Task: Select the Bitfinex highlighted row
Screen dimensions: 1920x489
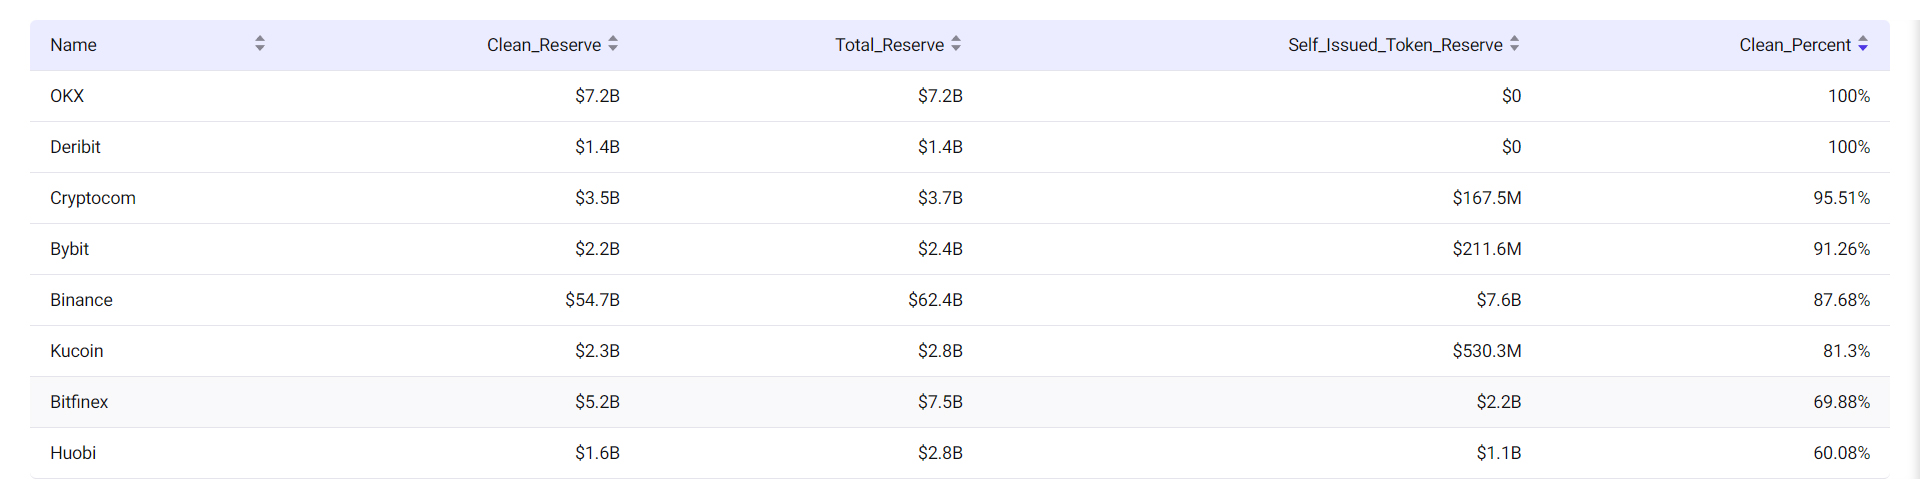Action: (x=79, y=402)
